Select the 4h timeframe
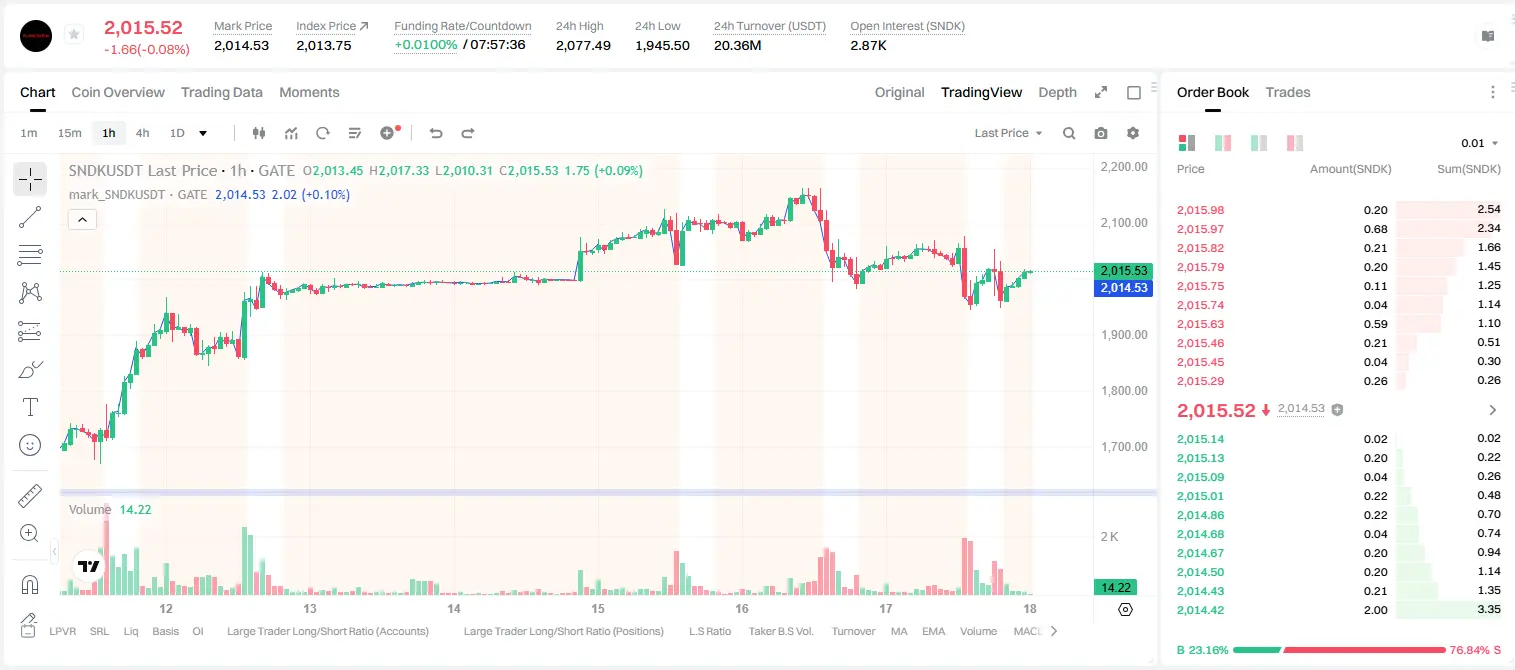Screen dimensions: 1515x670 point(142,133)
